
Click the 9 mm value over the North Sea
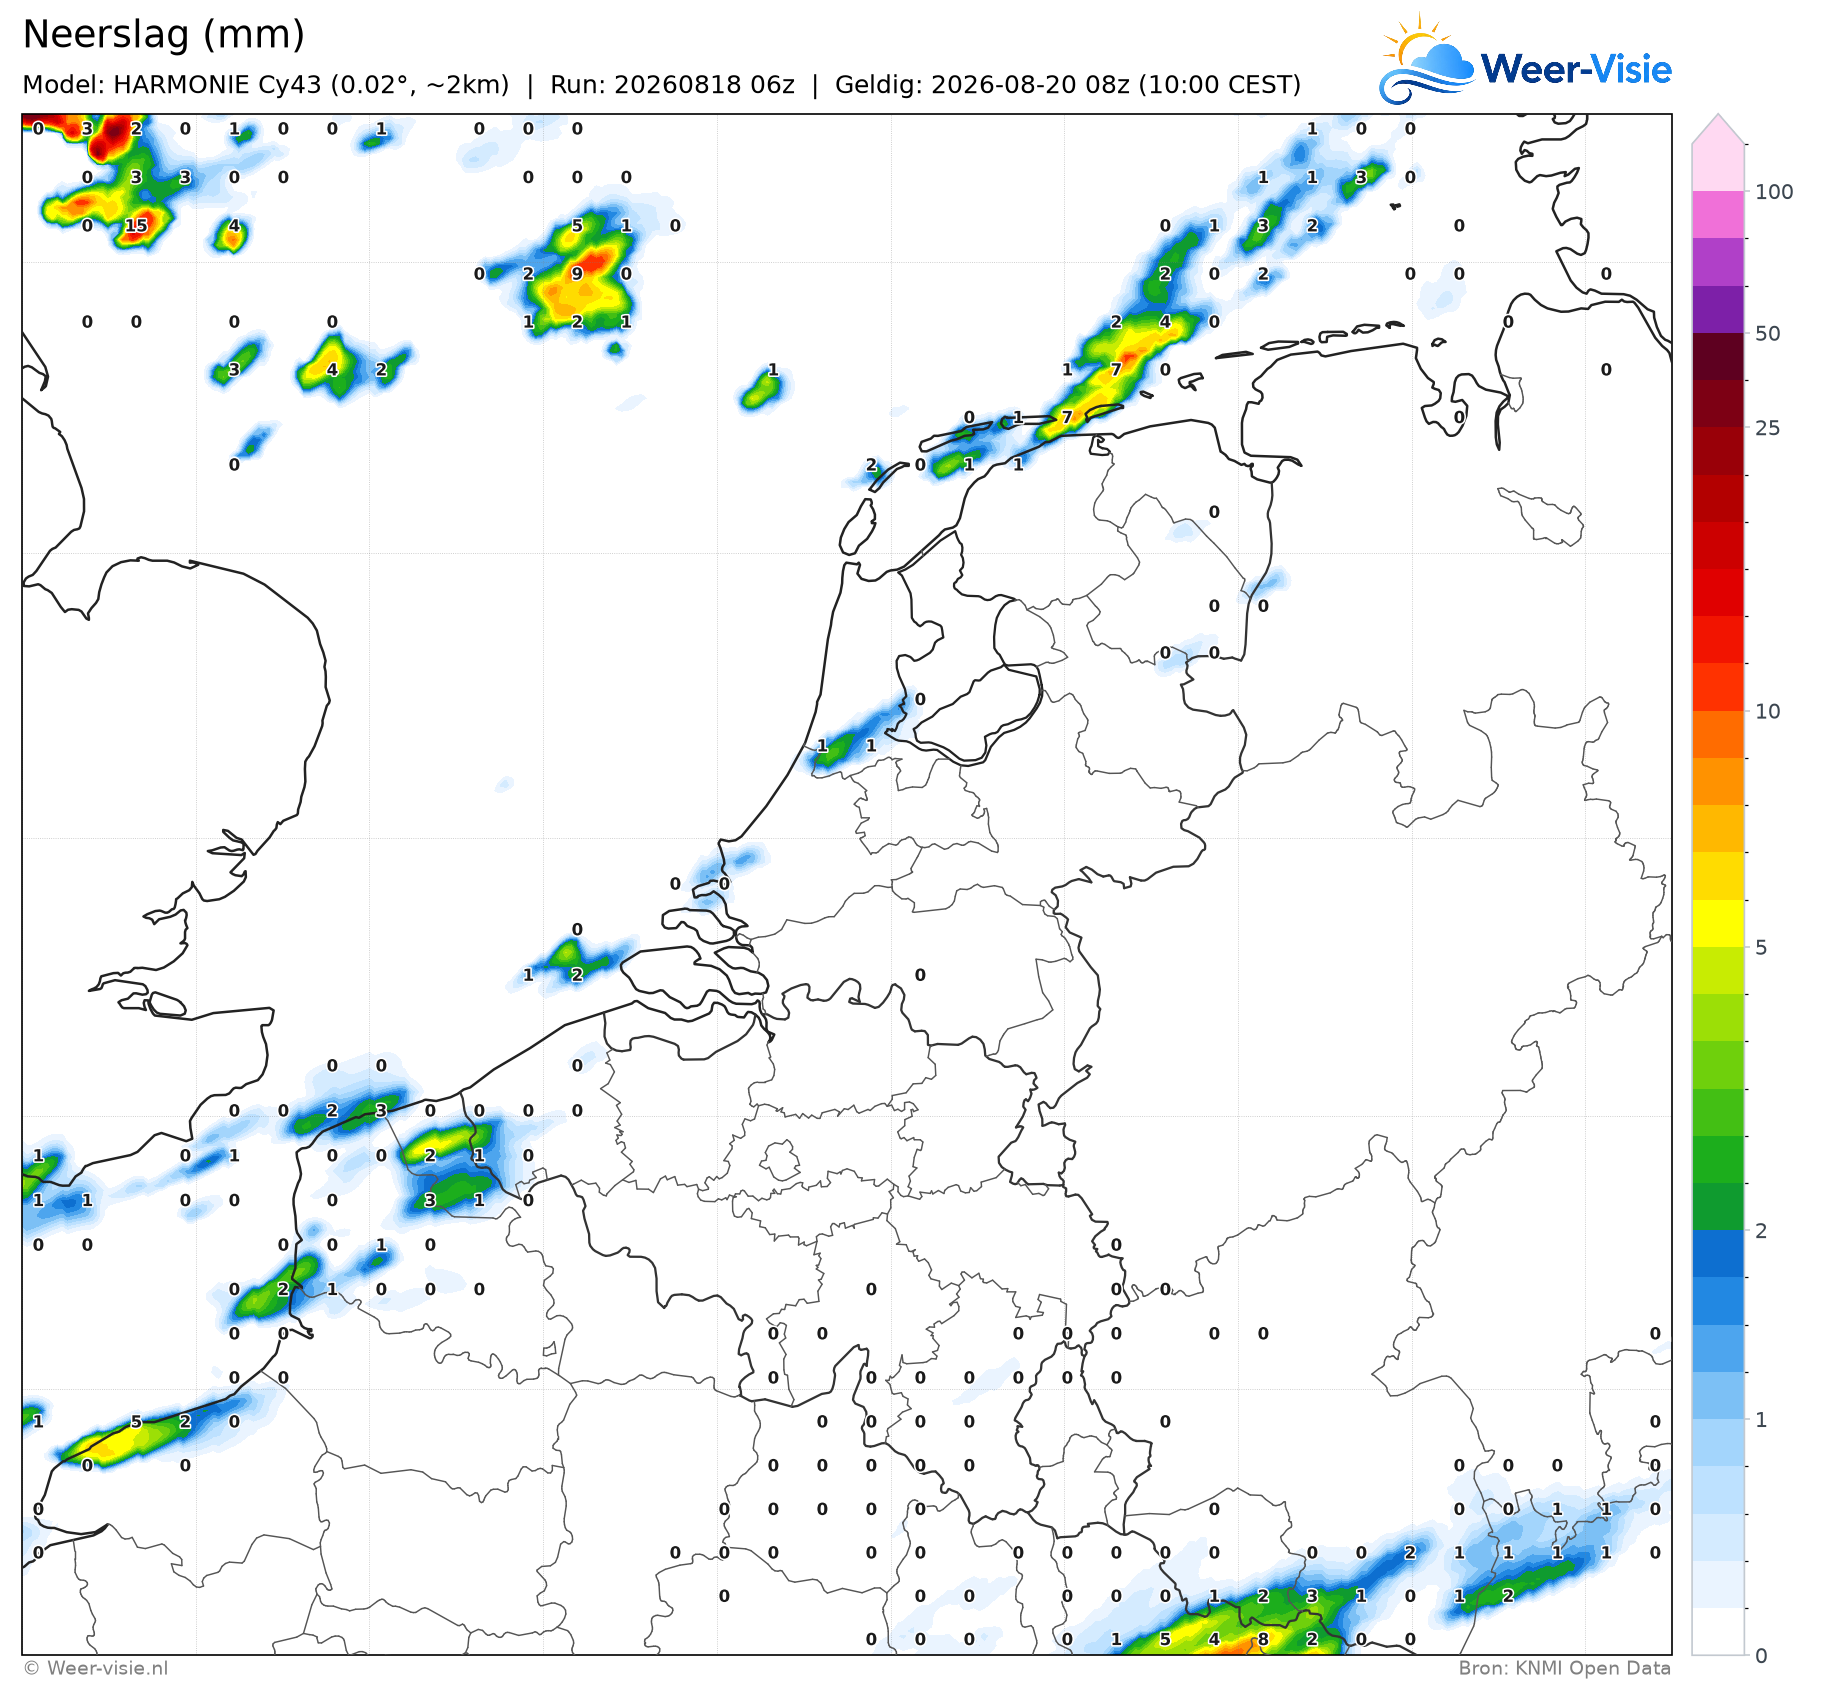coord(577,273)
